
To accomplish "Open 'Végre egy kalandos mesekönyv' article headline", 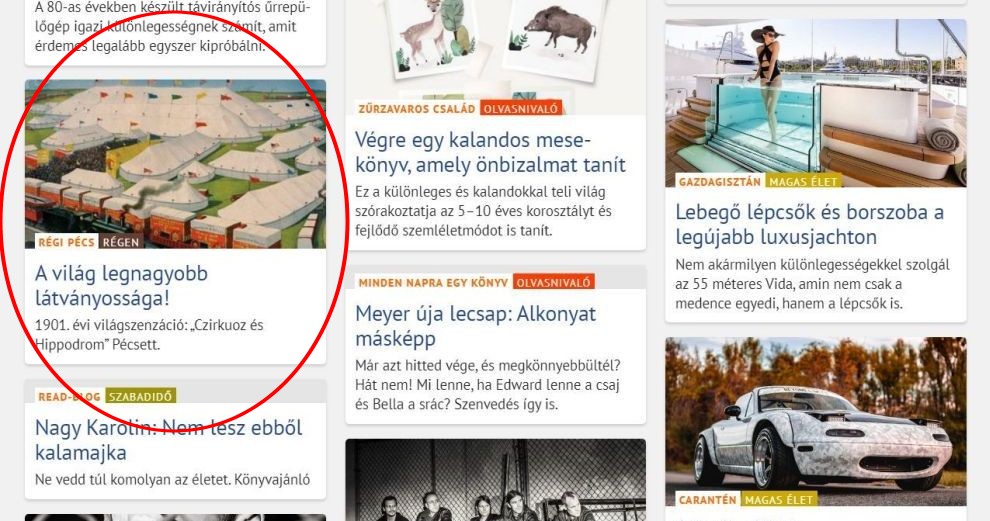I will [490, 152].
